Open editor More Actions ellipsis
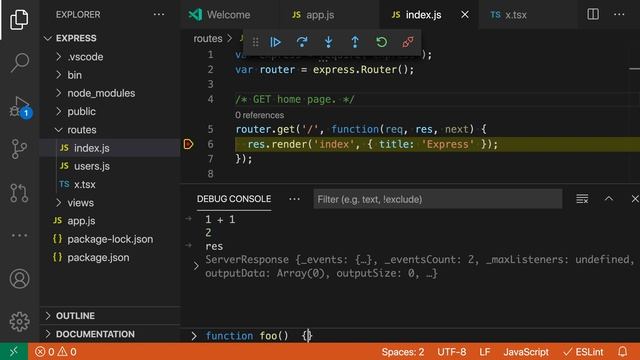This screenshot has height=360, width=640. pyautogui.click(x=619, y=14)
